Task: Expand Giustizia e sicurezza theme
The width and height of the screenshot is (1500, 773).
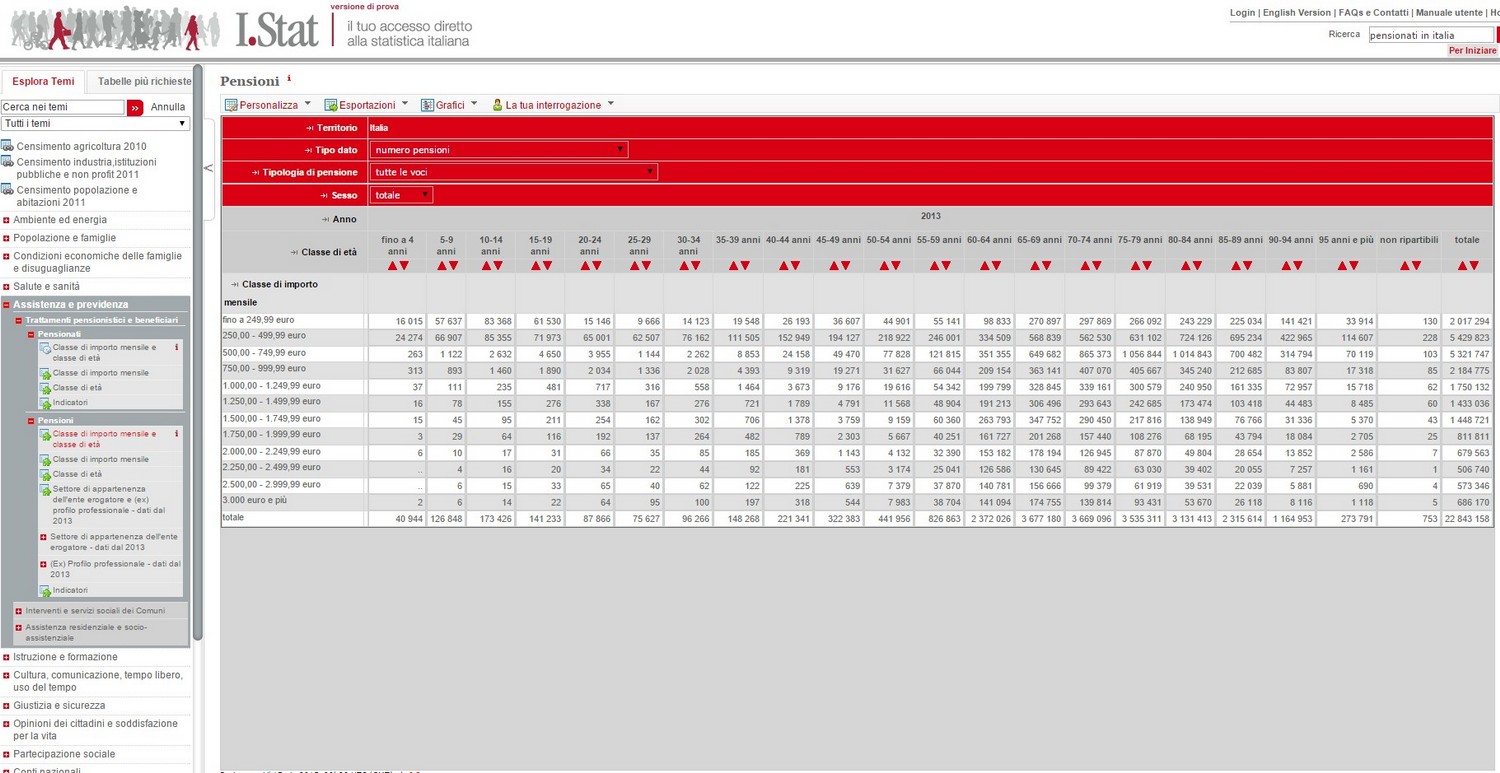Action: click(x=6, y=706)
